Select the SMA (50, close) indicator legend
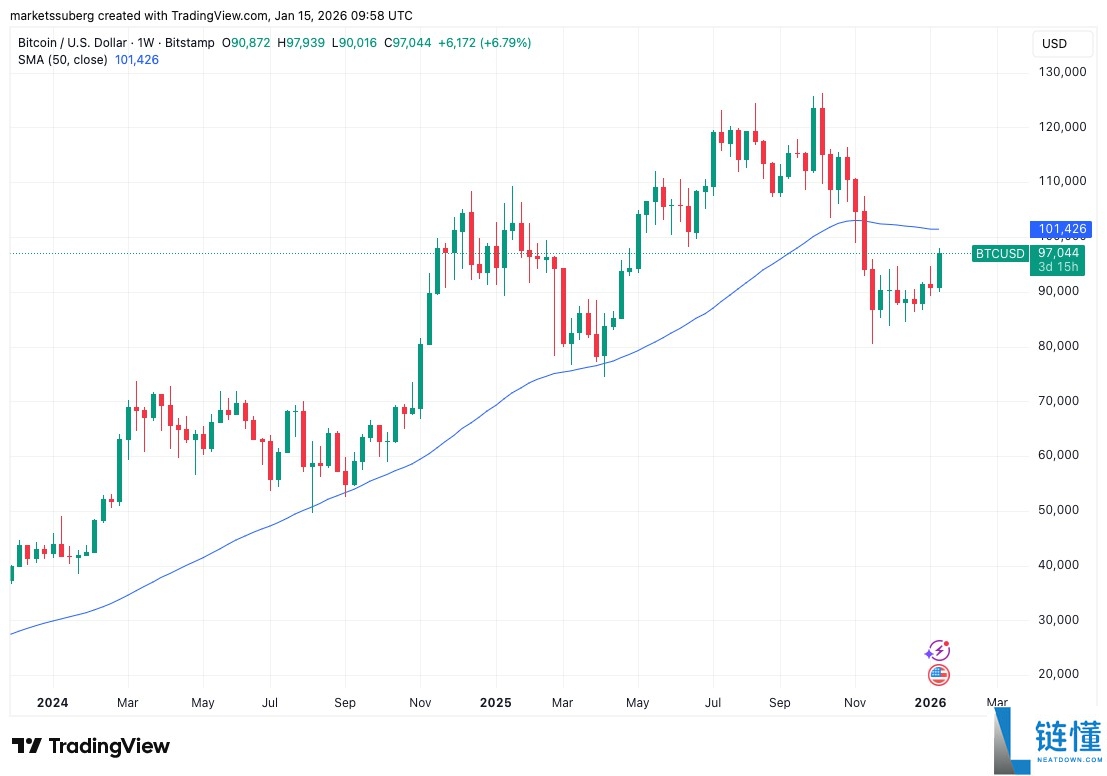The height and width of the screenshot is (776, 1107). (x=63, y=60)
